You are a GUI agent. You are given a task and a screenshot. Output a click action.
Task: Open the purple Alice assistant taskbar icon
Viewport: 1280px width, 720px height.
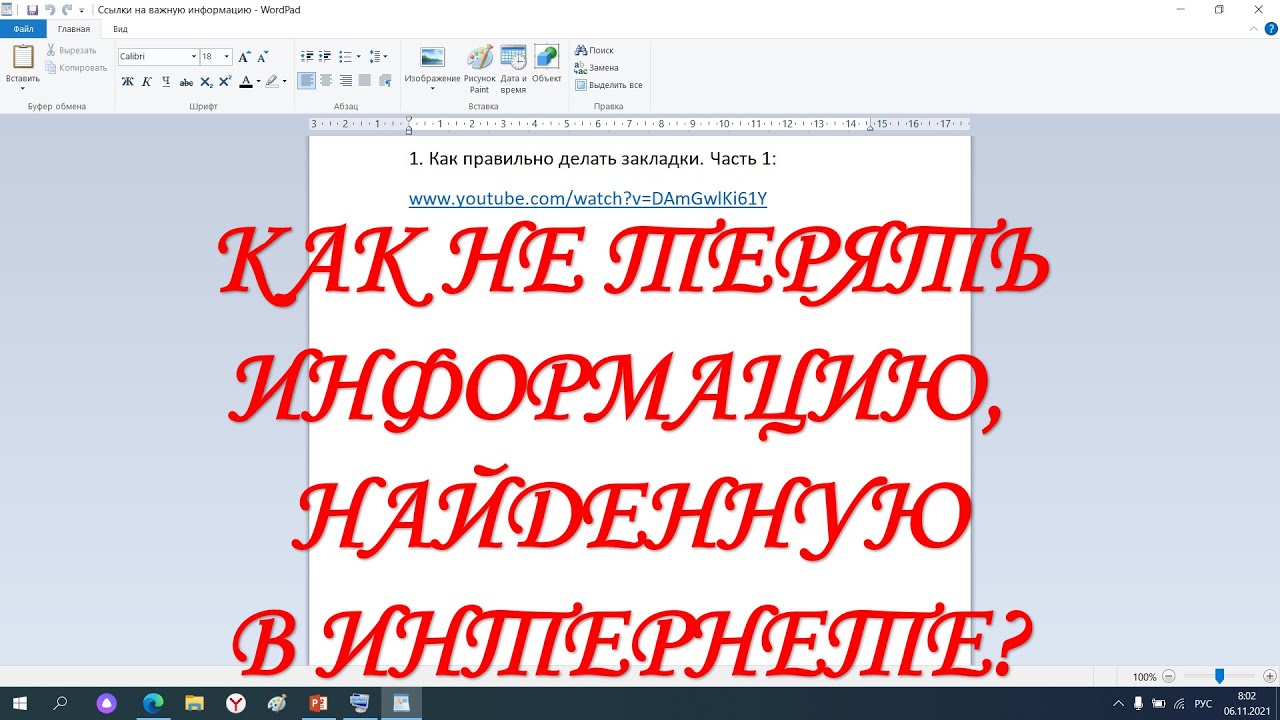tap(108, 703)
